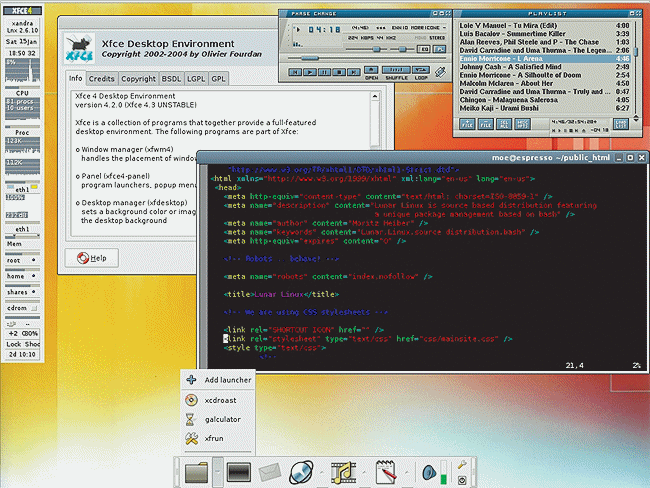Launch xcdroast from the panel menu

[x=219, y=400]
